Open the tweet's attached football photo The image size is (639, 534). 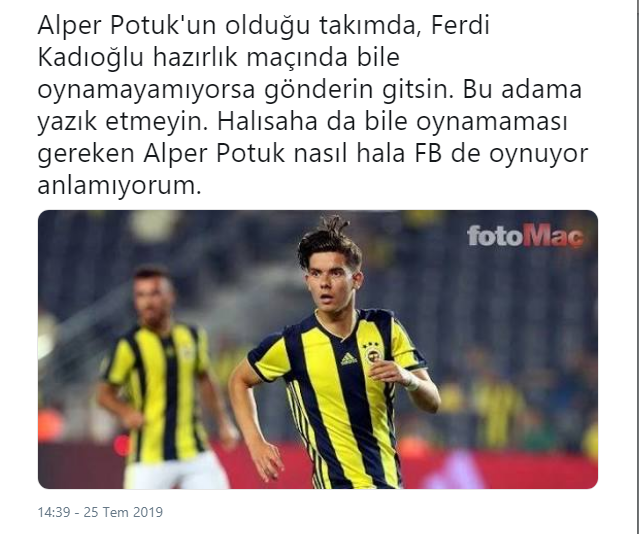coord(318,349)
